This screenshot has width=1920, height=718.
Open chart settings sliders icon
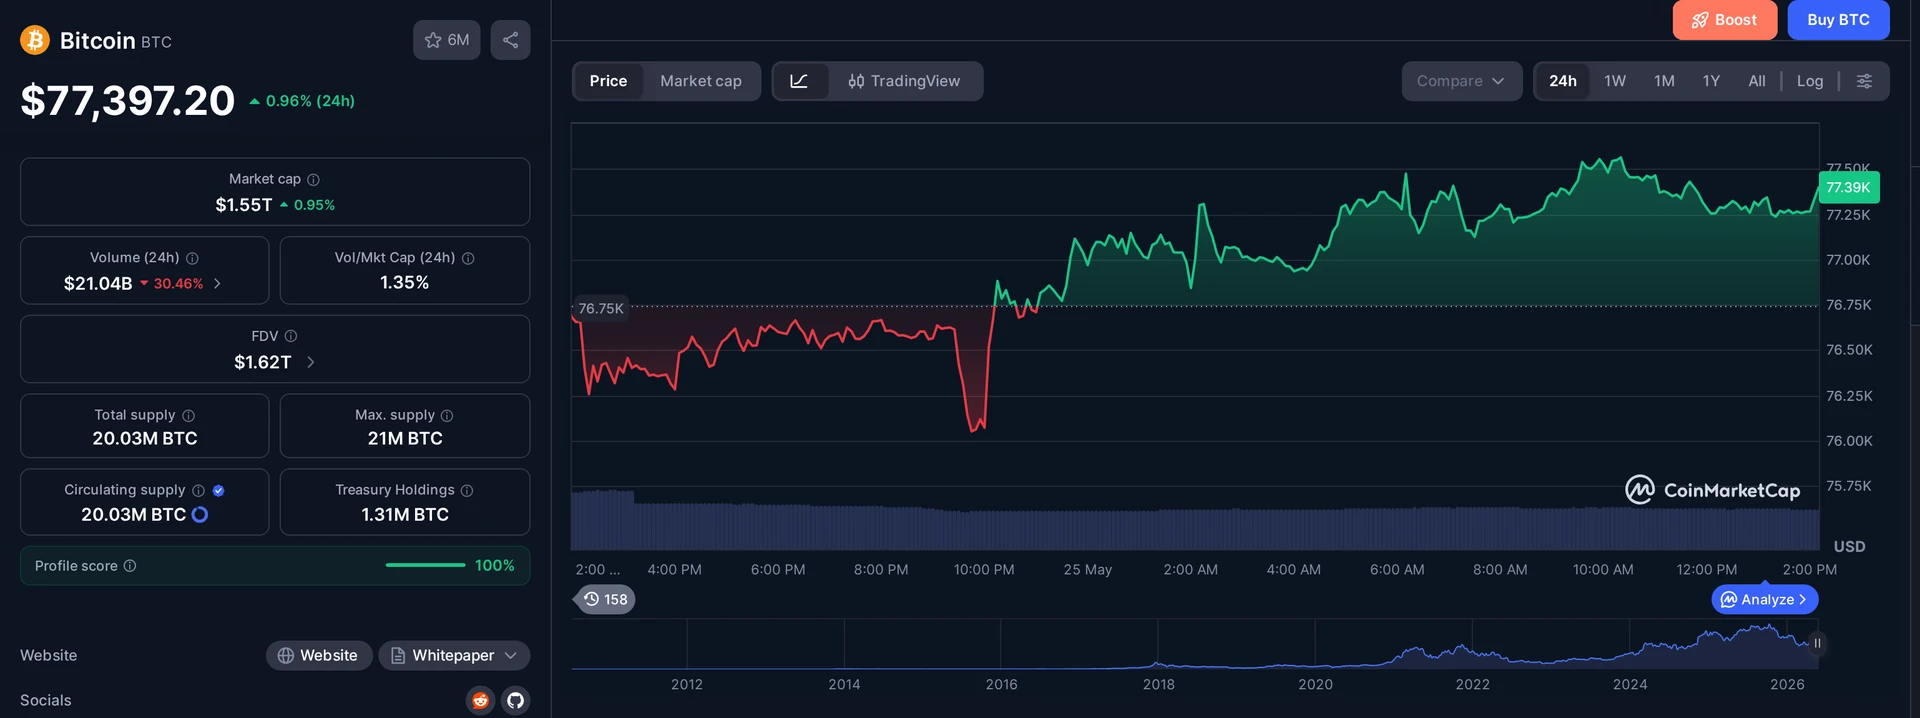point(1864,81)
